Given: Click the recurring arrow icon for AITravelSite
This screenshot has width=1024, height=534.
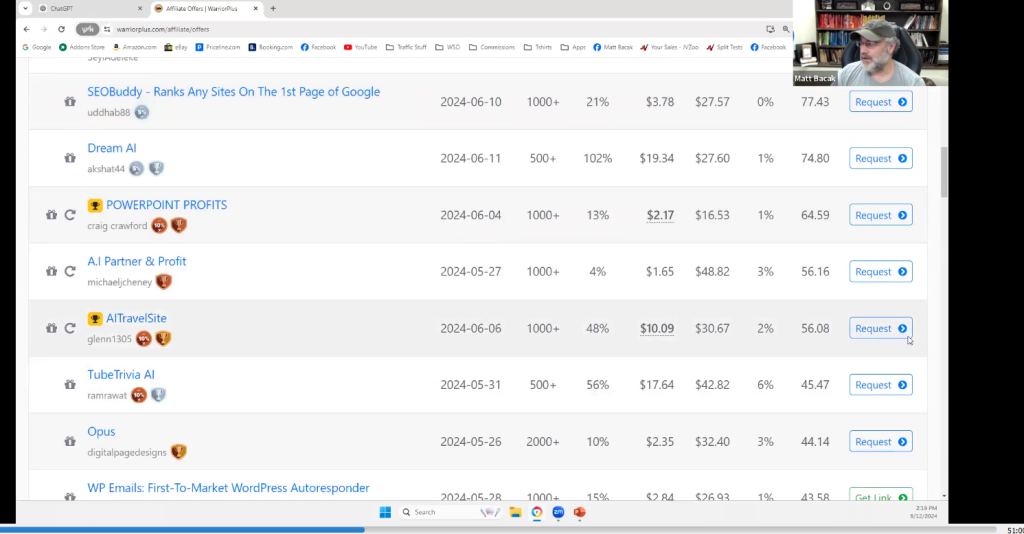Looking at the screenshot, I should pyautogui.click(x=70, y=328).
